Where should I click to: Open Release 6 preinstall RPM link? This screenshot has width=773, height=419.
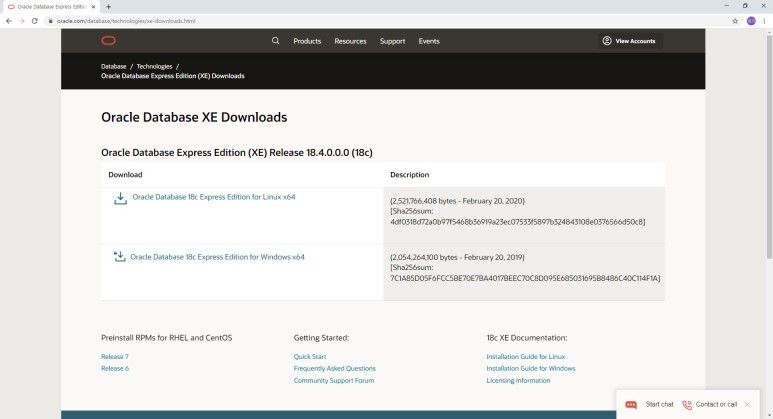(115, 368)
